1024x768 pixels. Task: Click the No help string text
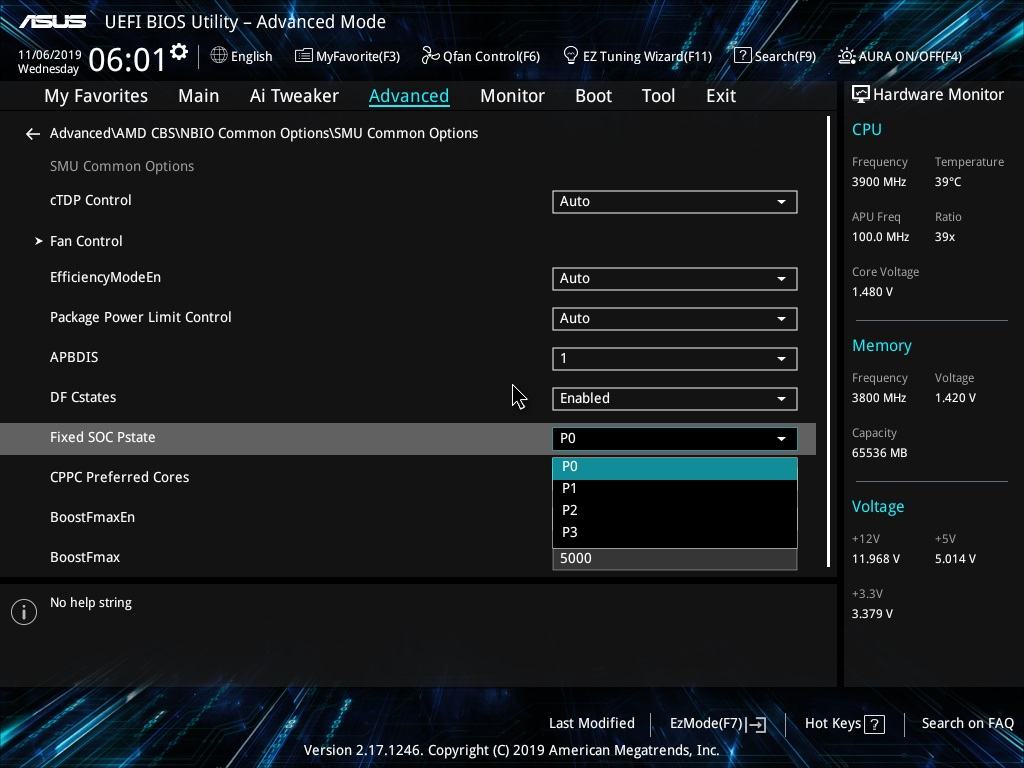pos(91,603)
